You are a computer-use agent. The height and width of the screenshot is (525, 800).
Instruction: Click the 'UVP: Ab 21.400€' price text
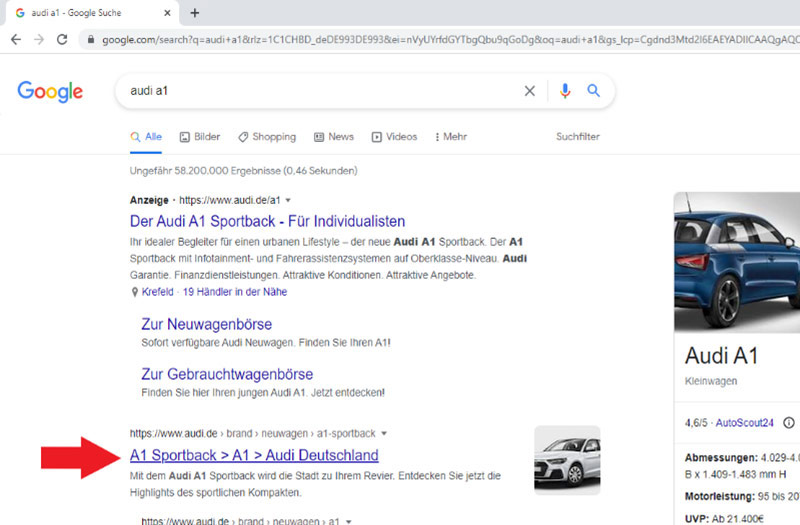(x=724, y=519)
